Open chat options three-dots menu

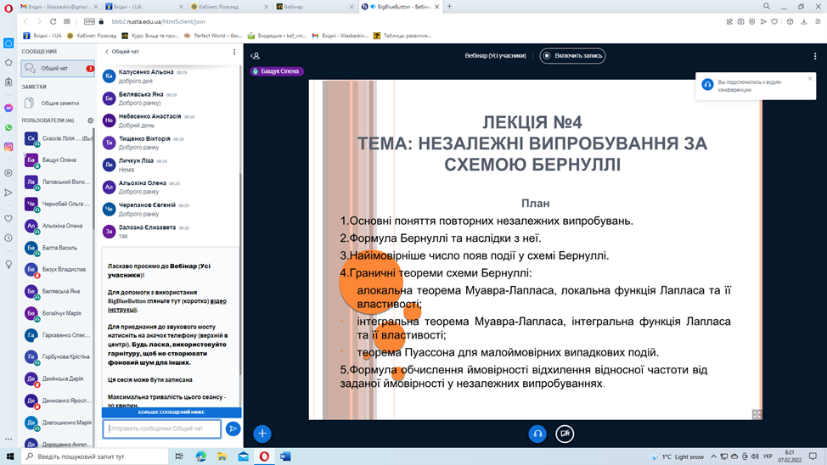click(x=234, y=52)
